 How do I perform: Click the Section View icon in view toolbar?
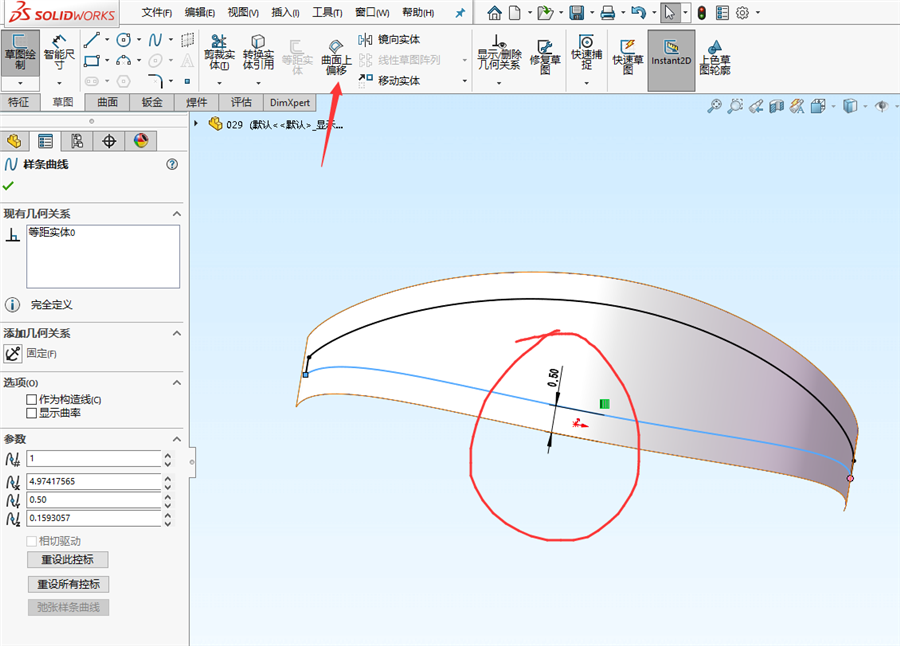pos(776,106)
